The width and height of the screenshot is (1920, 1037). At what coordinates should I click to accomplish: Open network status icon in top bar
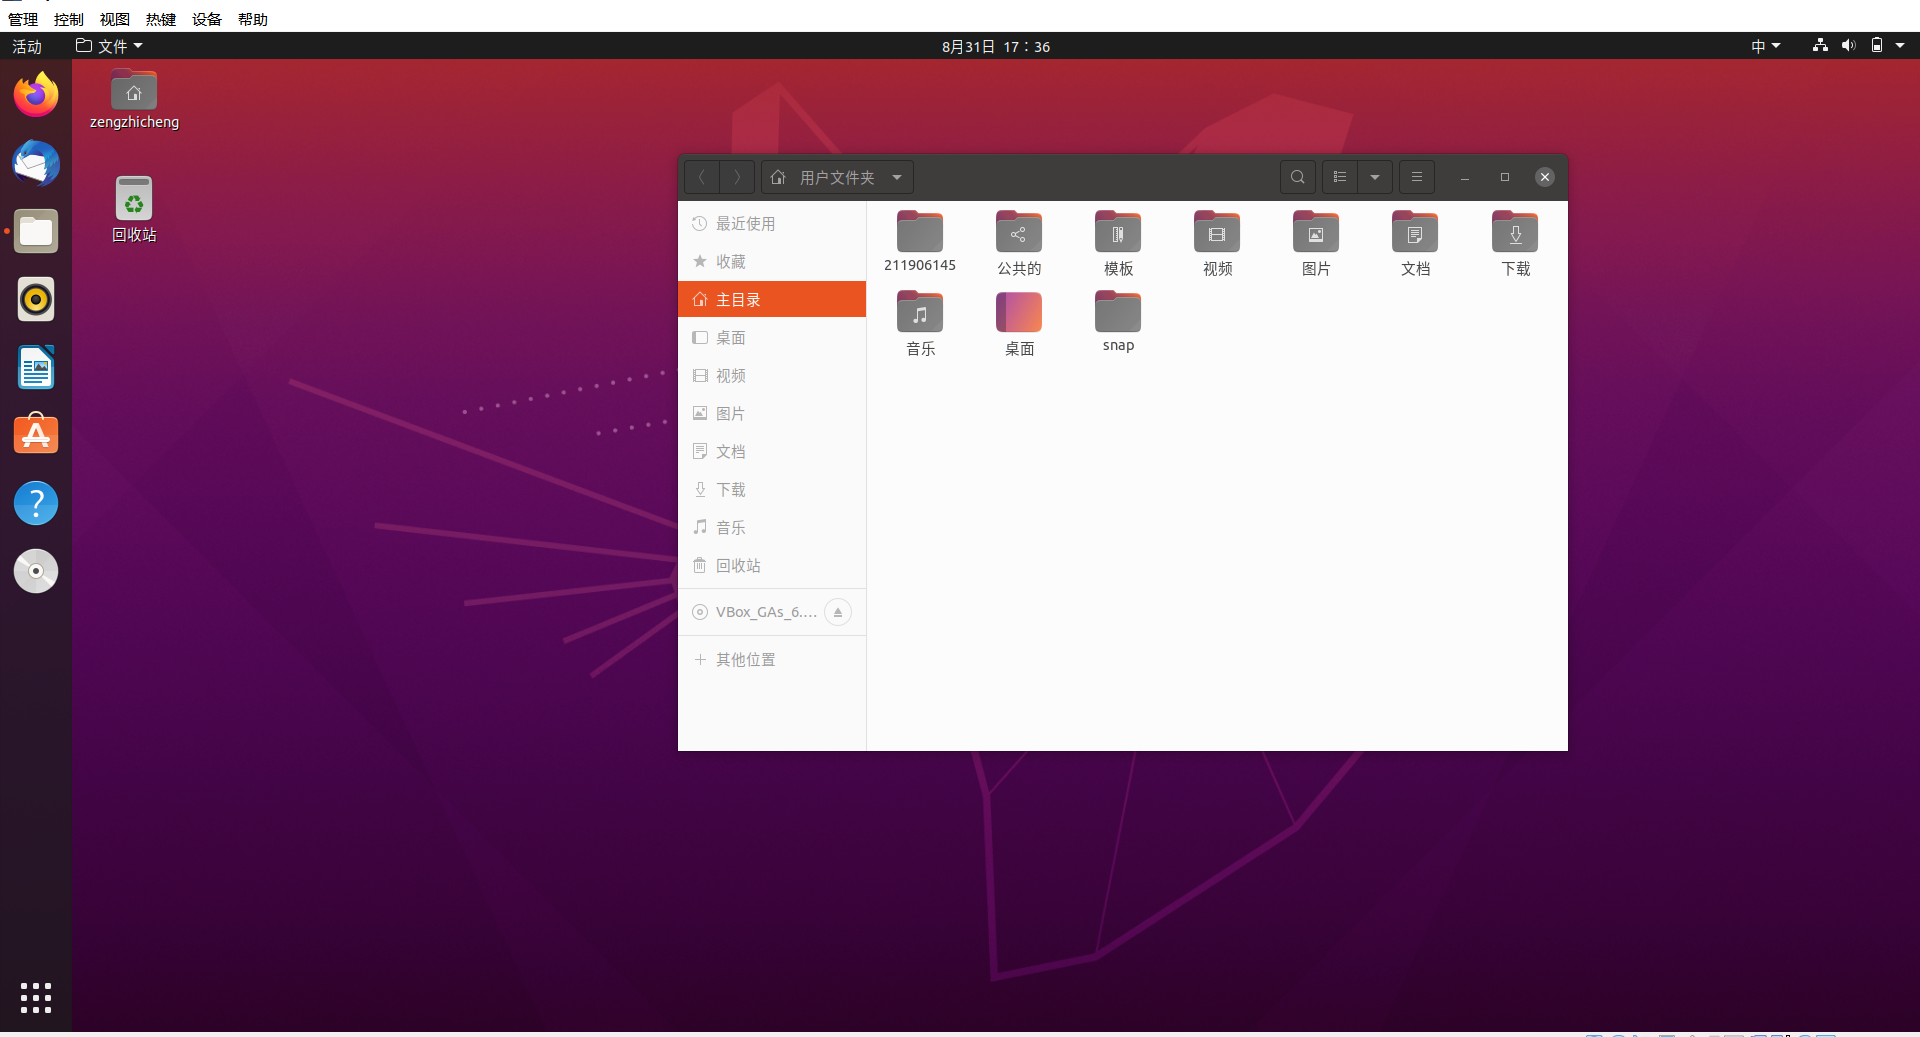1820,46
